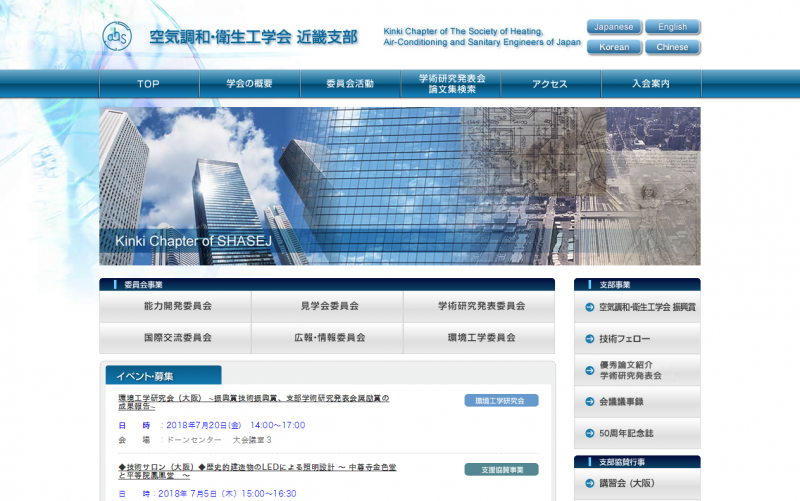Image resolution: width=800 pixels, height=501 pixels.
Task: Click the SHASE circular logo icon
Action: 117,36
